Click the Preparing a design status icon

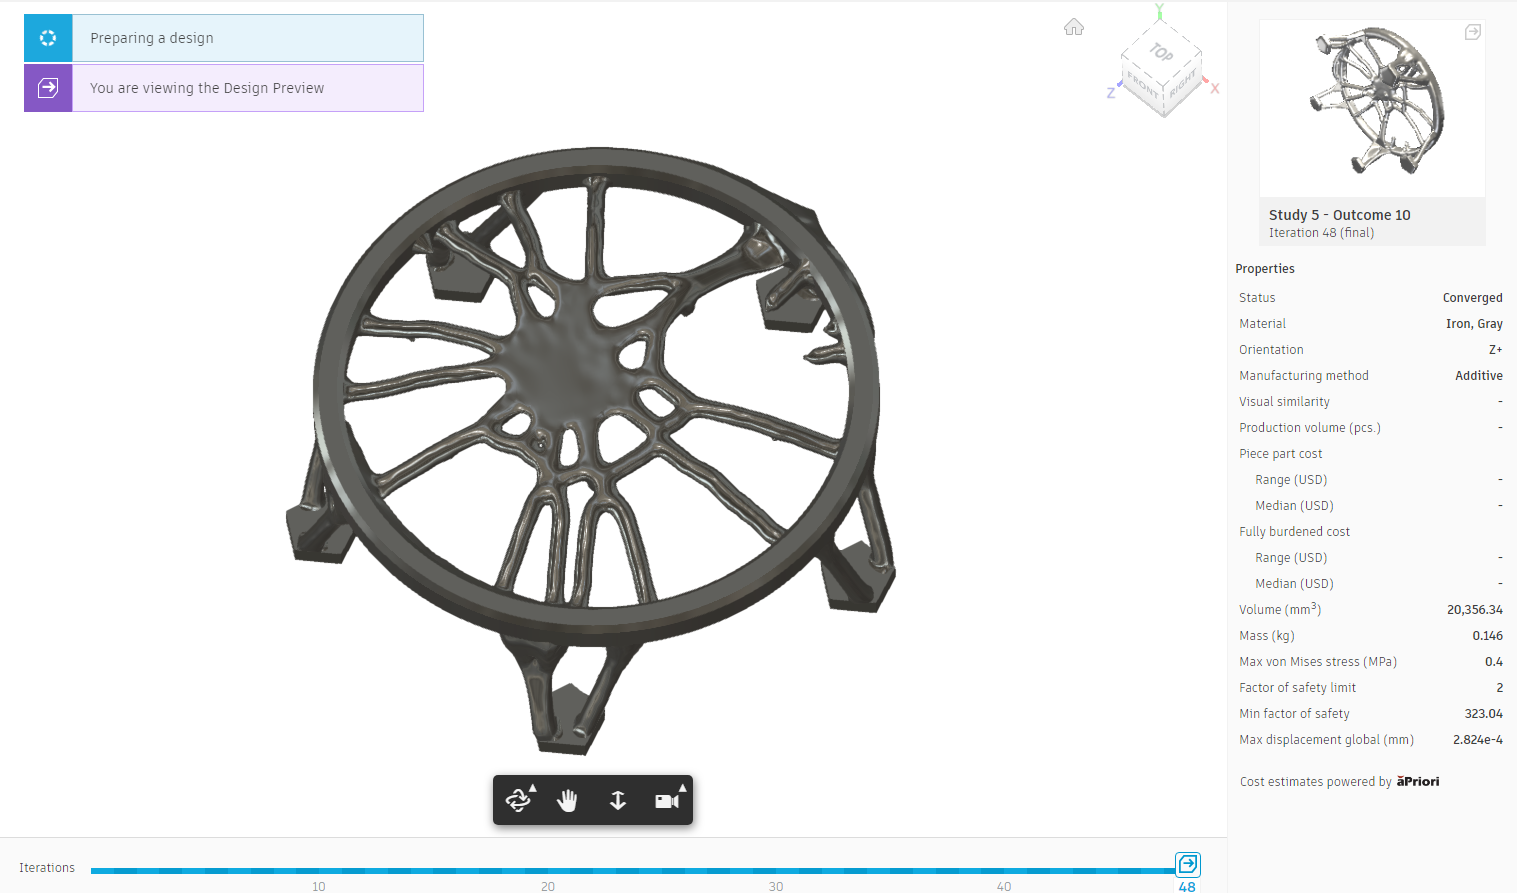48,38
